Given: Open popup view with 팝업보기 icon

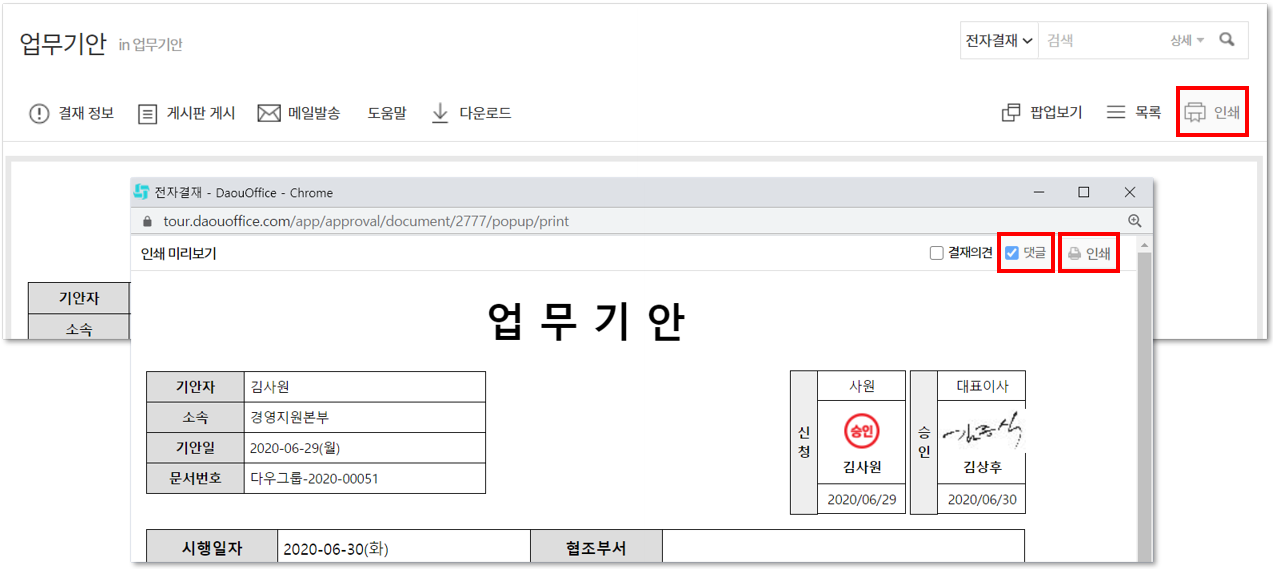Looking at the screenshot, I should point(1011,113).
